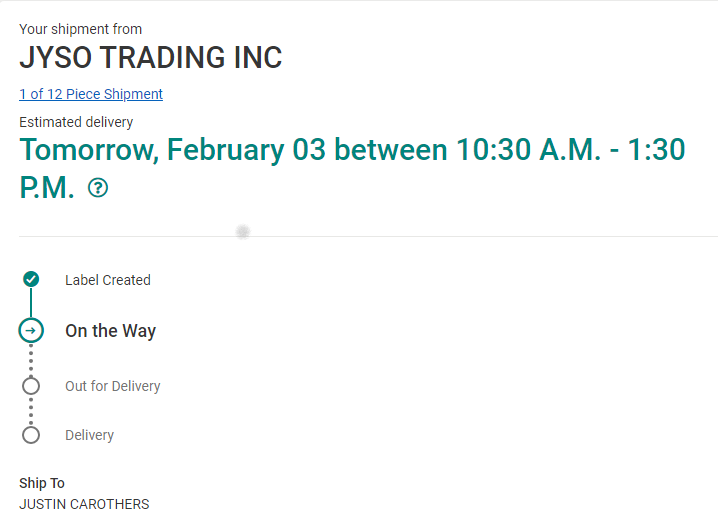Click the dotted line below On the Way
The height and width of the screenshot is (515, 718).
point(31,360)
